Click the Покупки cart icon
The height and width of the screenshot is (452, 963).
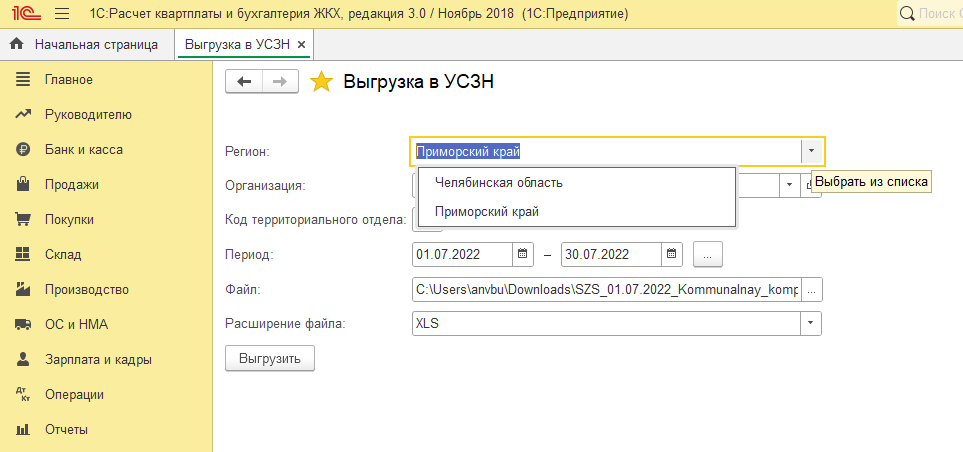pyautogui.click(x=23, y=219)
